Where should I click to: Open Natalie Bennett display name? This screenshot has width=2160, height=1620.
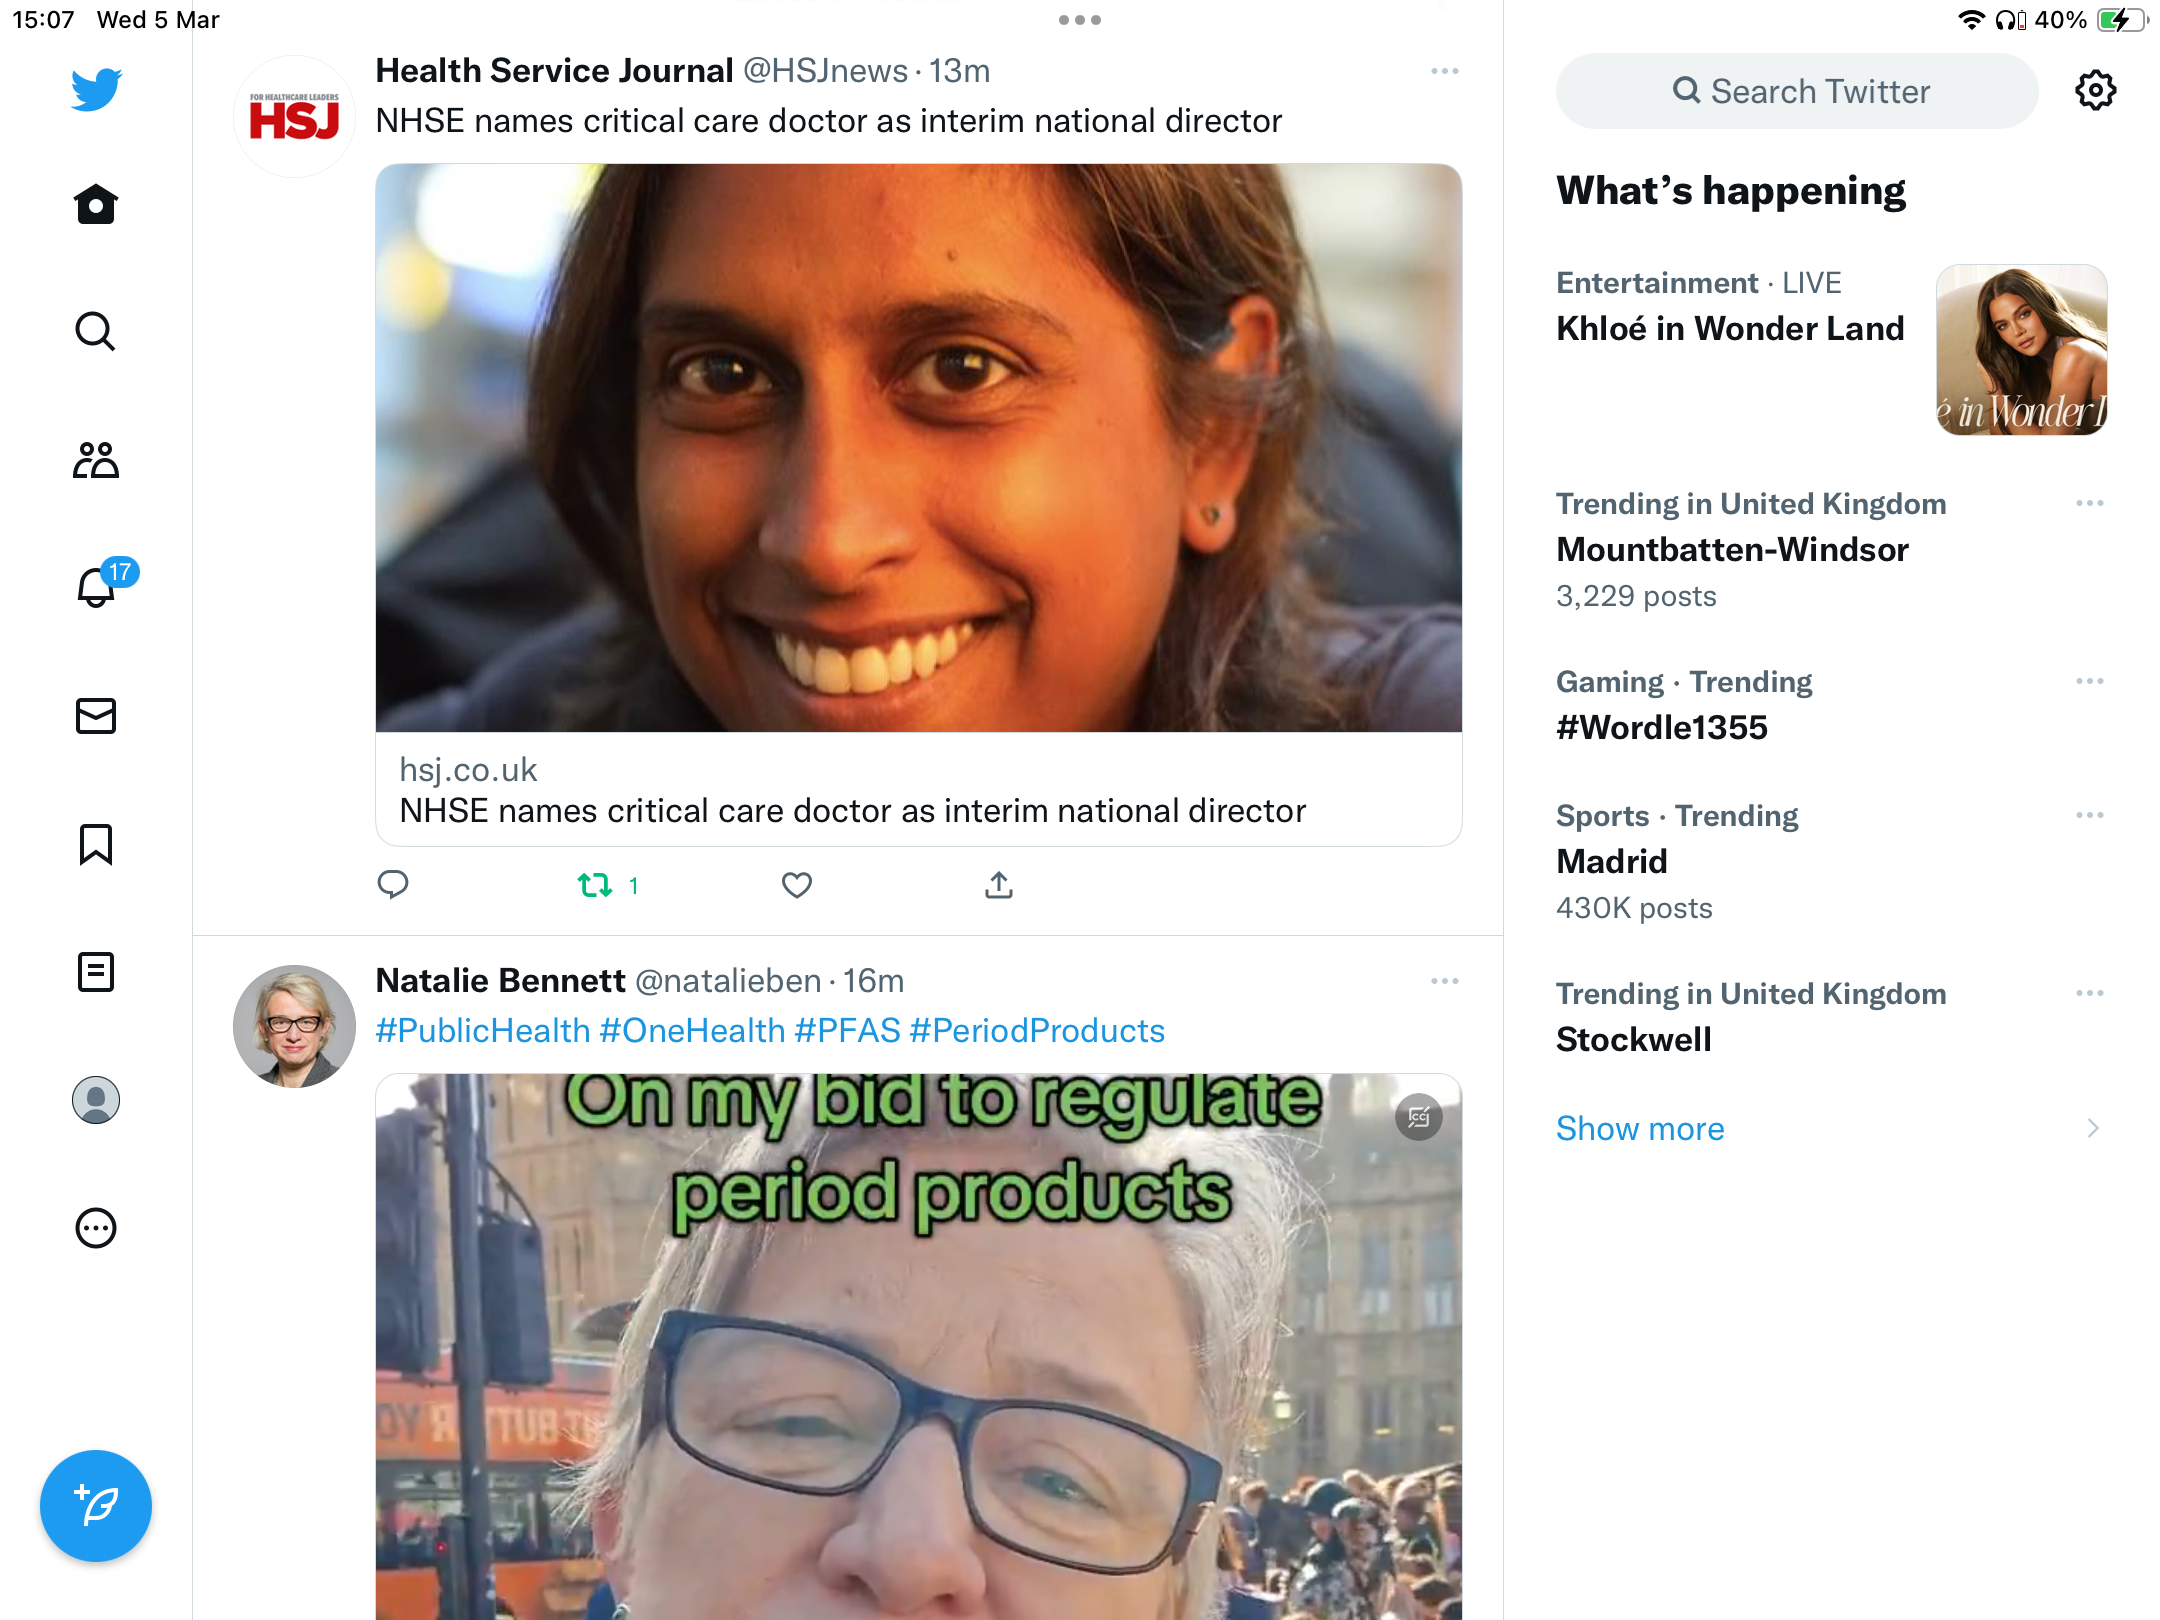tap(500, 980)
